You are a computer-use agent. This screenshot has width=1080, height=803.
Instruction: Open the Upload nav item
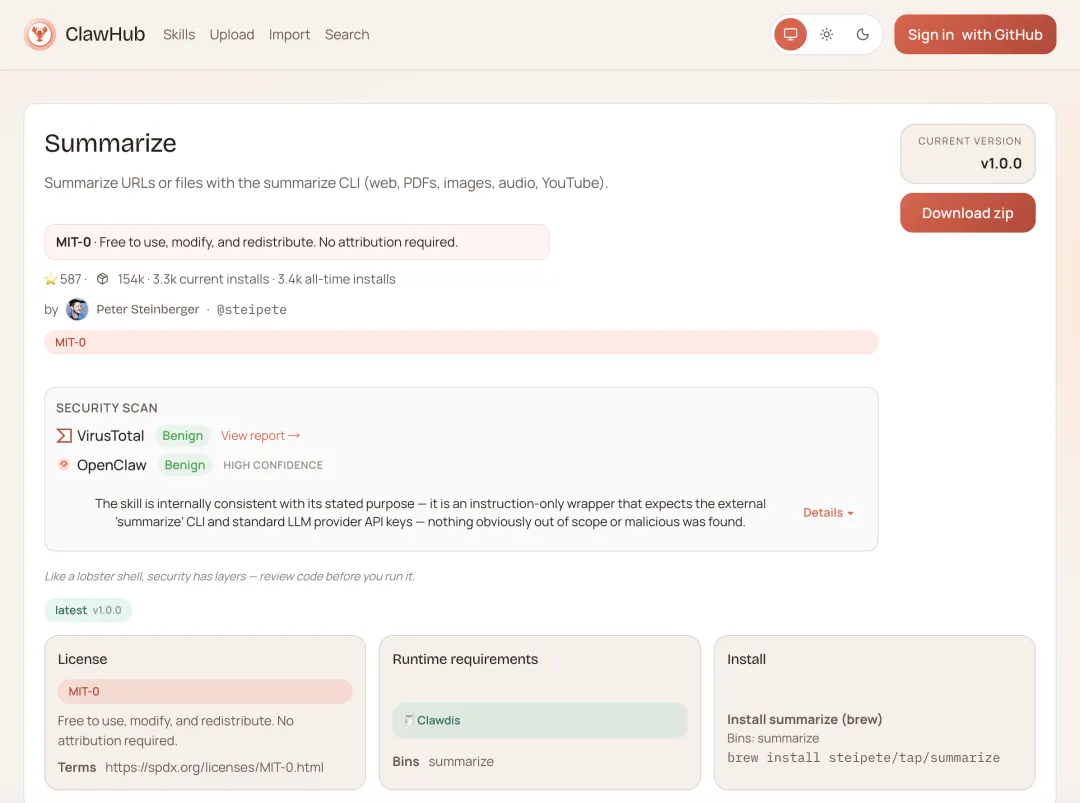232,34
